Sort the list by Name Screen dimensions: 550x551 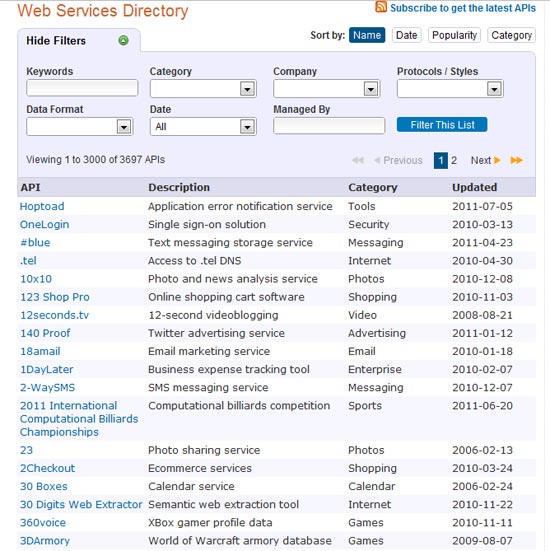(x=367, y=35)
